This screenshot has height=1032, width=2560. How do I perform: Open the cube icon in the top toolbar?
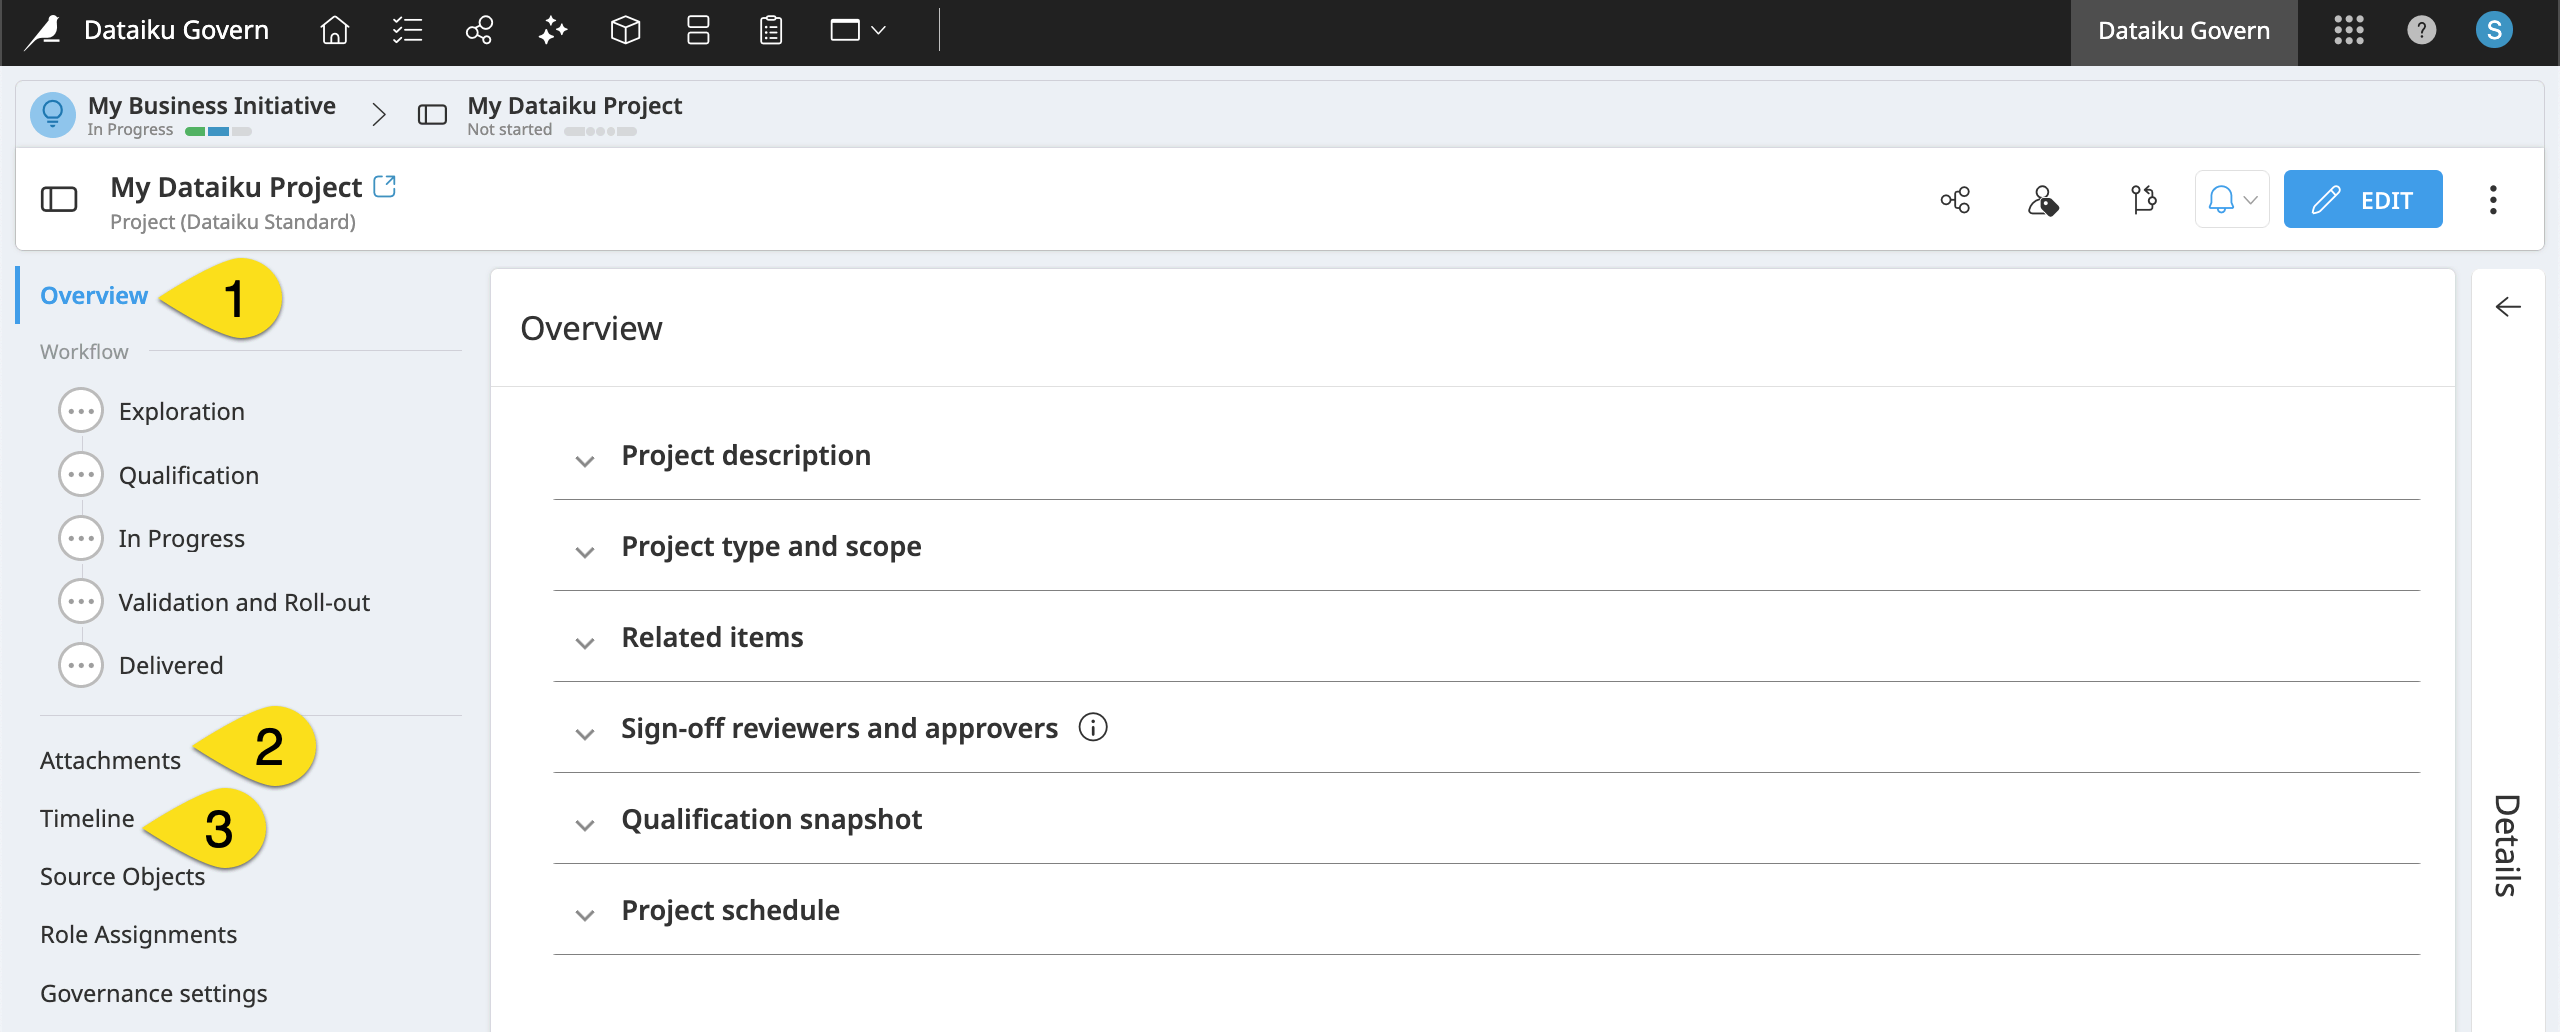coord(625,30)
